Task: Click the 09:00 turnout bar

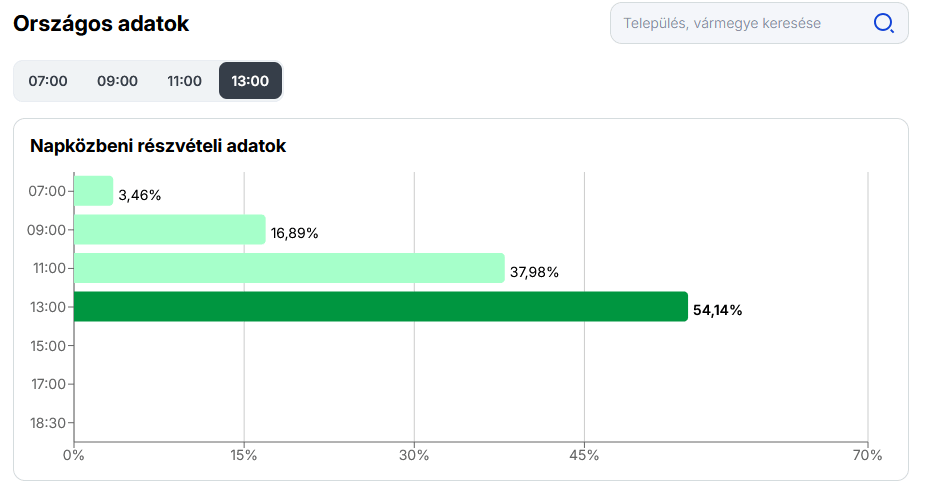Action: [x=170, y=229]
